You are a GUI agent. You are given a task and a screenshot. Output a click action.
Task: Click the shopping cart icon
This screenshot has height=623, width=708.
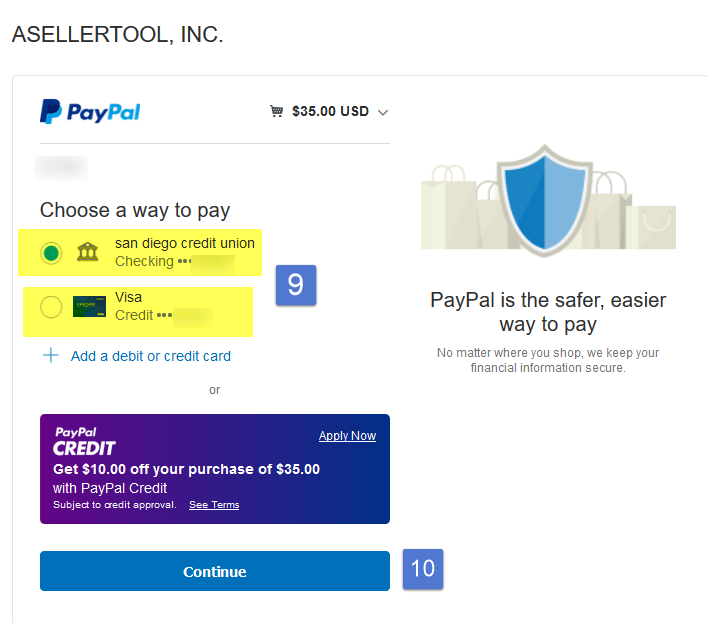point(276,111)
